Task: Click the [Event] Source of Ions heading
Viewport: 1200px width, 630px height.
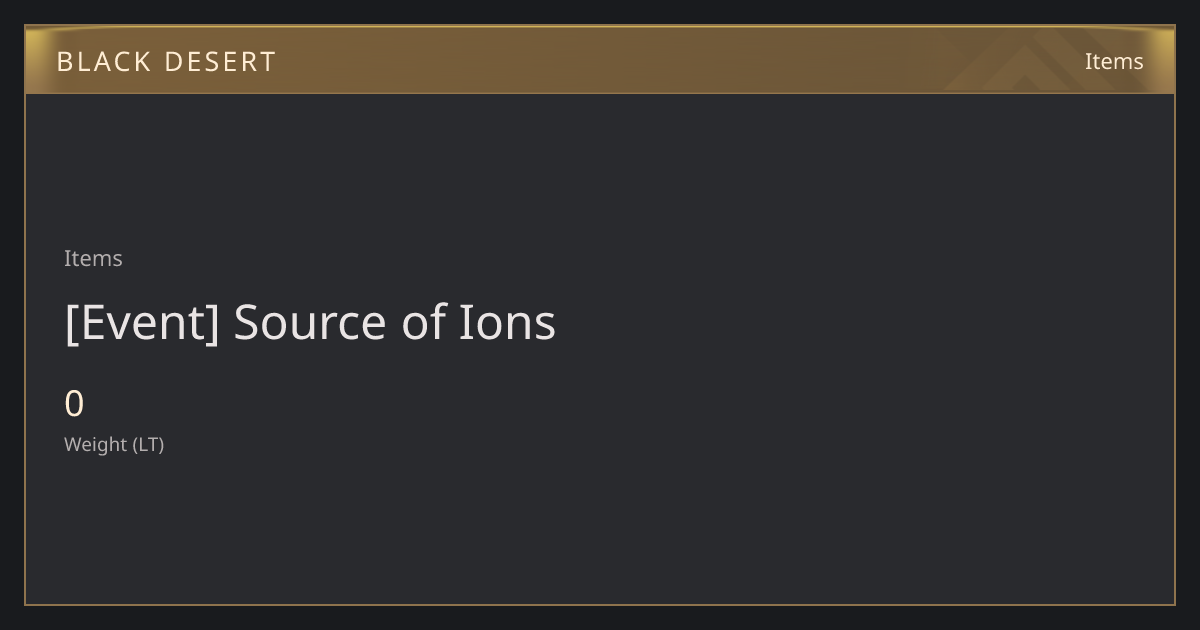Action: click(x=310, y=322)
